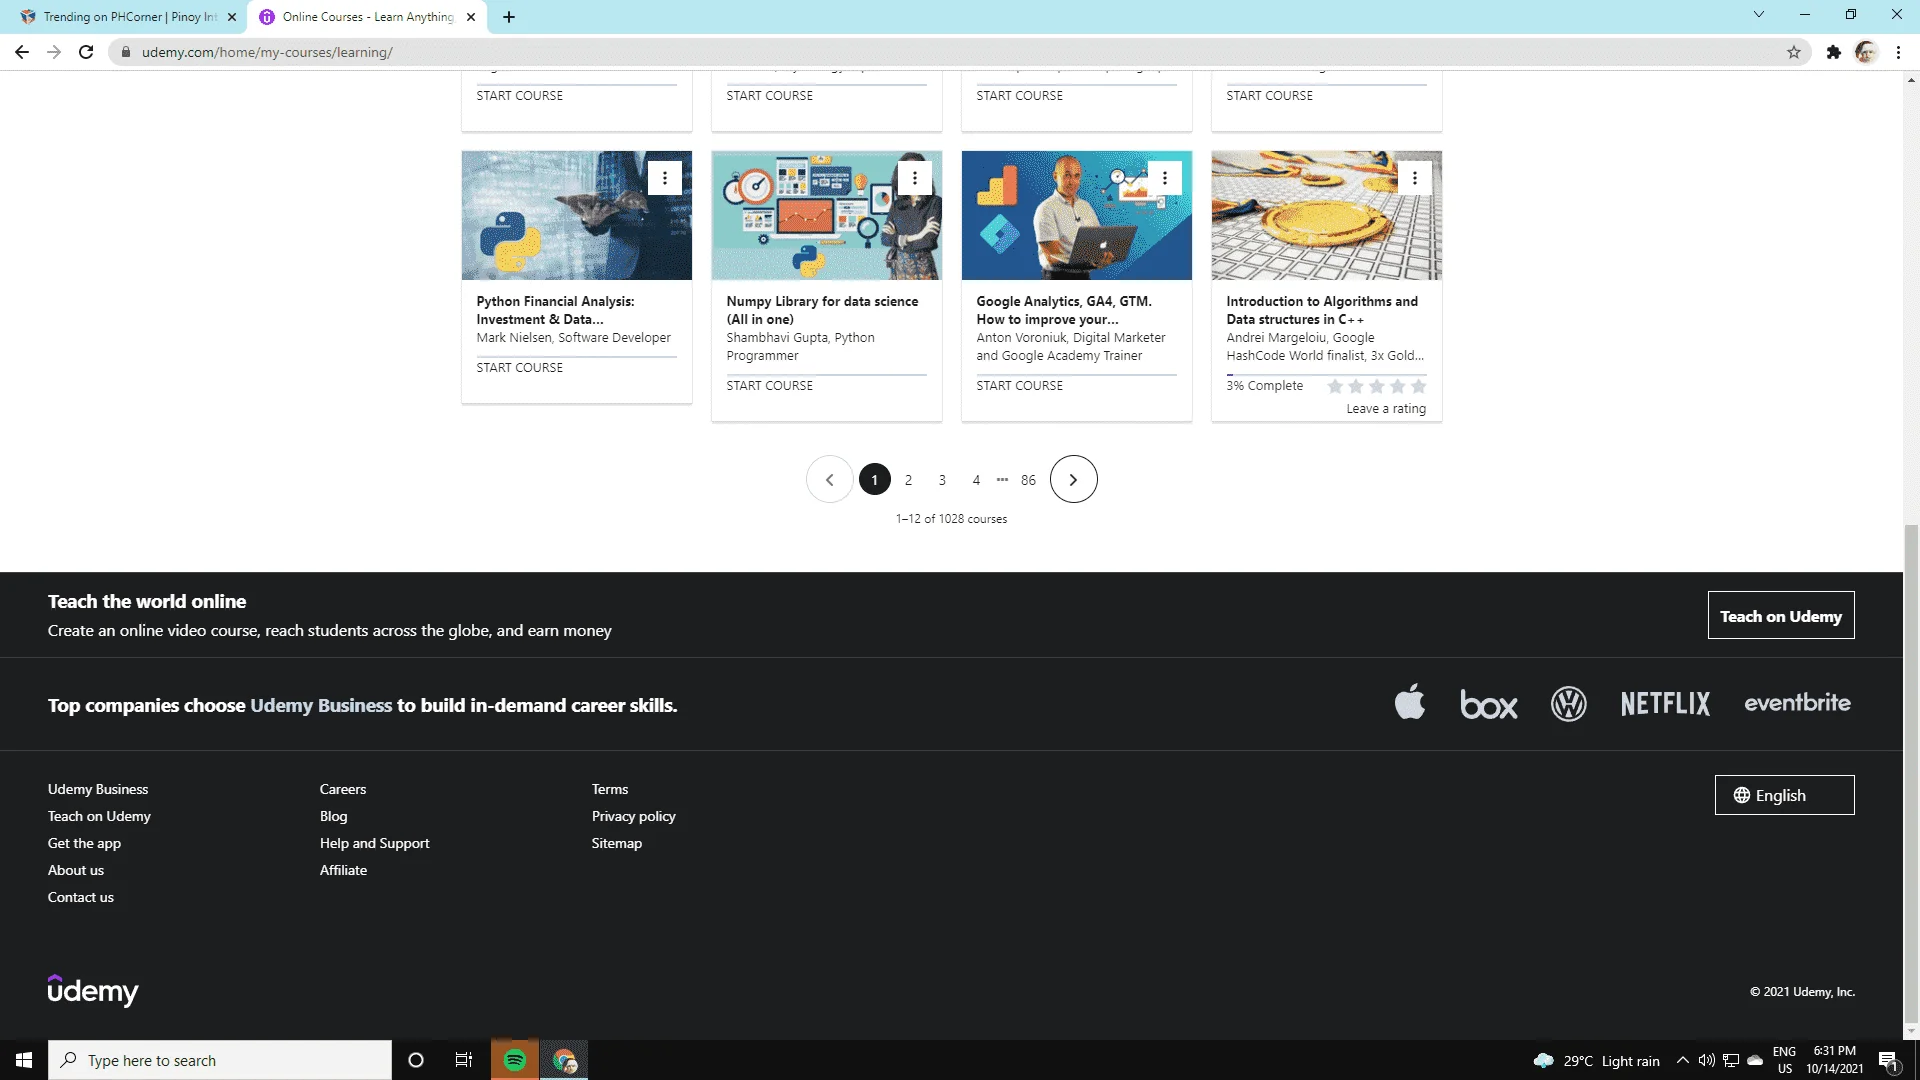
Task: Open the English language selector
Action: (1785, 795)
